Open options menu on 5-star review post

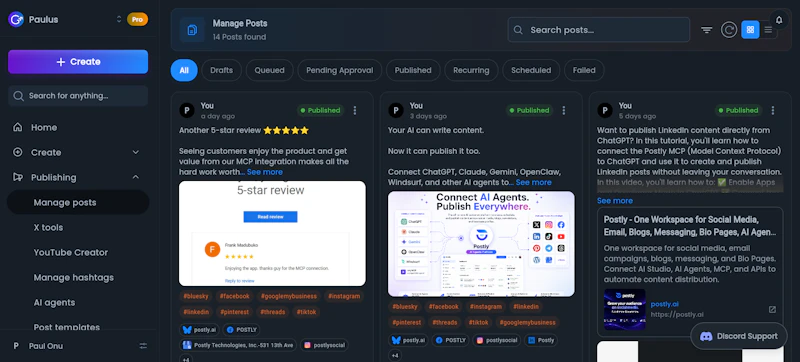coord(355,110)
